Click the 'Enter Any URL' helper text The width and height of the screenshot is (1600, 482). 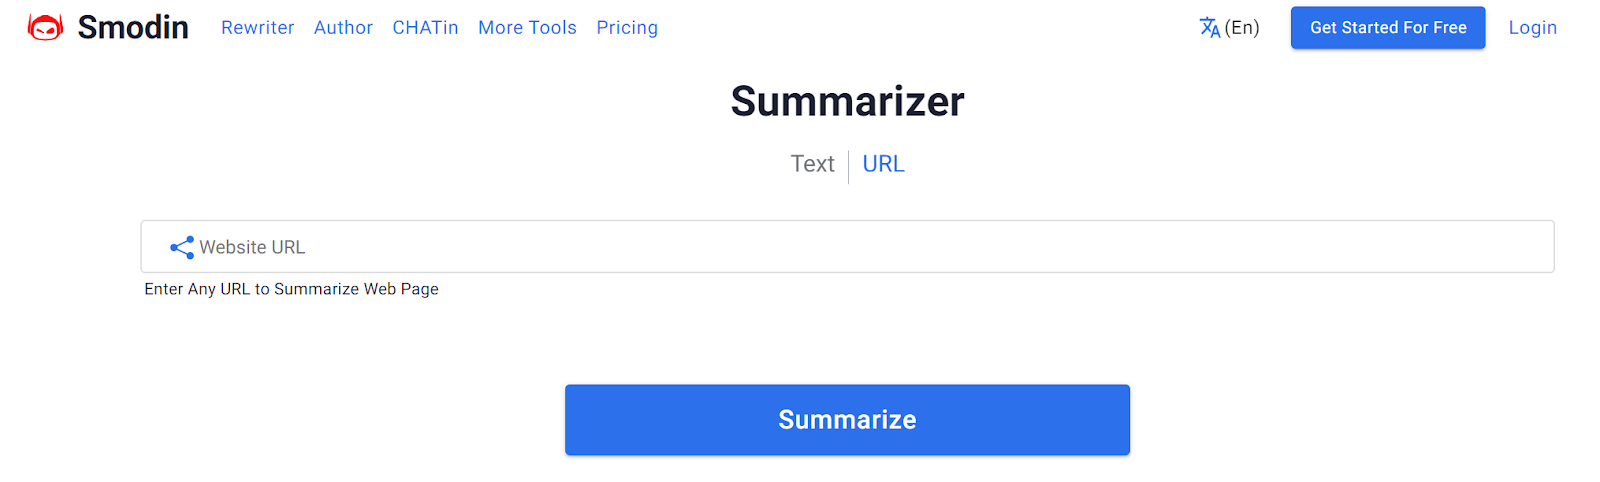pyautogui.click(x=291, y=289)
